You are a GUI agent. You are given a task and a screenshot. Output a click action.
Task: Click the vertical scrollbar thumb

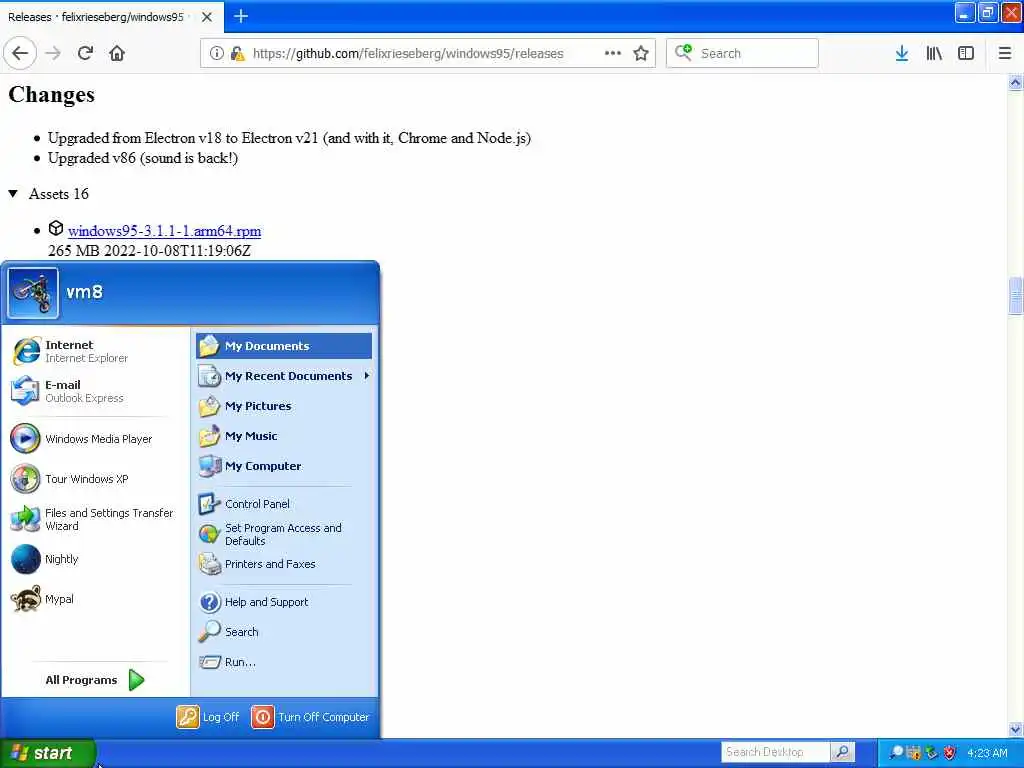click(x=1015, y=296)
